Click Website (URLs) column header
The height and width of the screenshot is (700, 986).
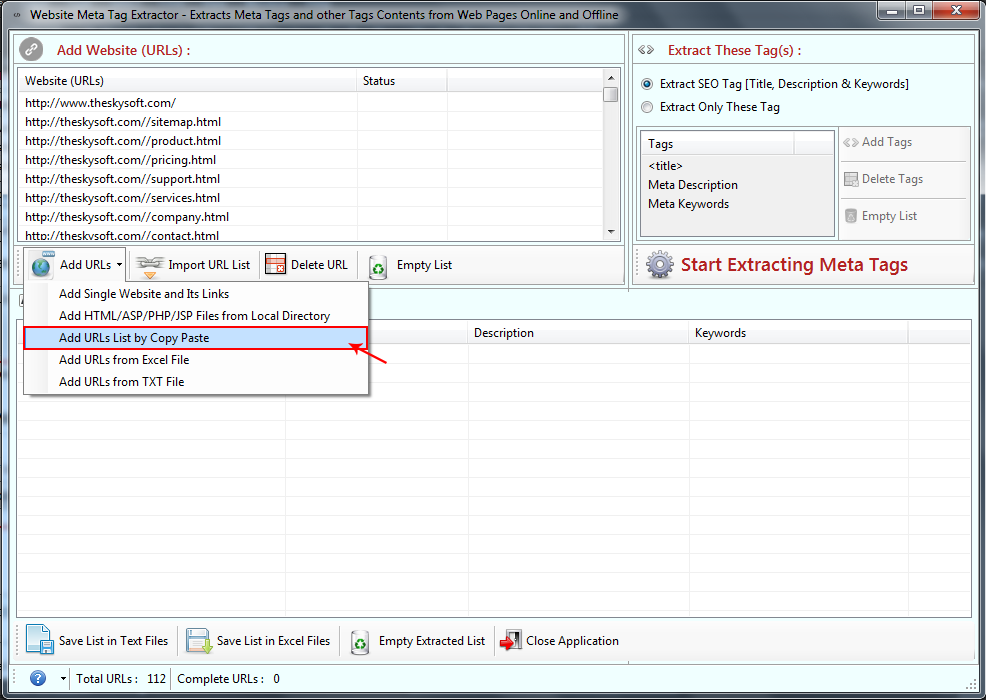point(187,81)
